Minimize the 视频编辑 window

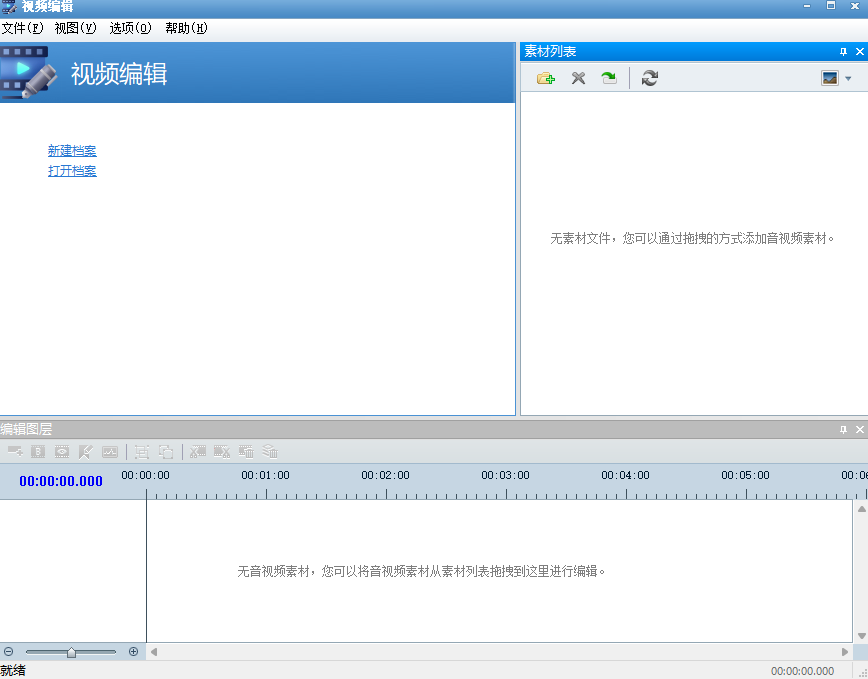point(807,6)
